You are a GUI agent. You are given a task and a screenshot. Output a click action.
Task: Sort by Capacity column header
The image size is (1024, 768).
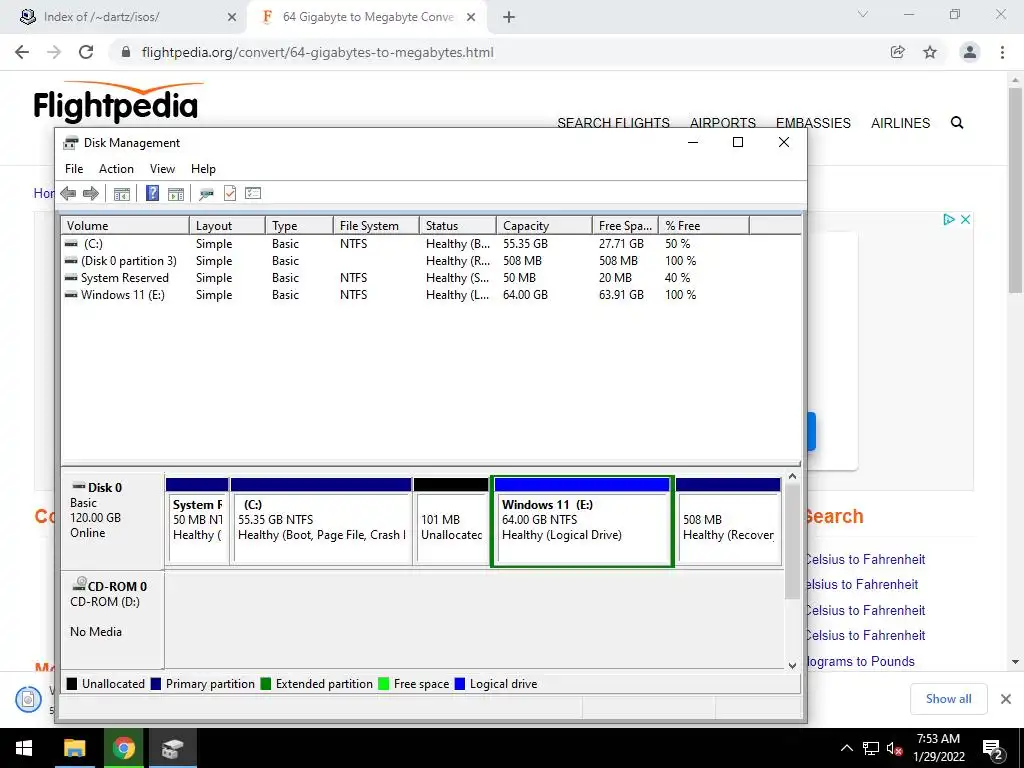(x=544, y=225)
